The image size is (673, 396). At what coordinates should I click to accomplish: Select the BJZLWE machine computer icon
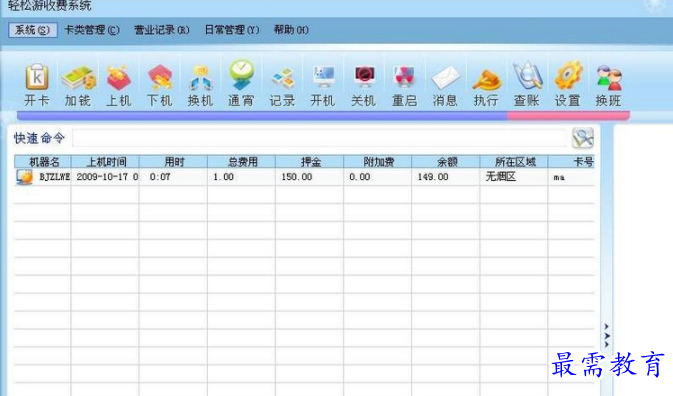24,177
